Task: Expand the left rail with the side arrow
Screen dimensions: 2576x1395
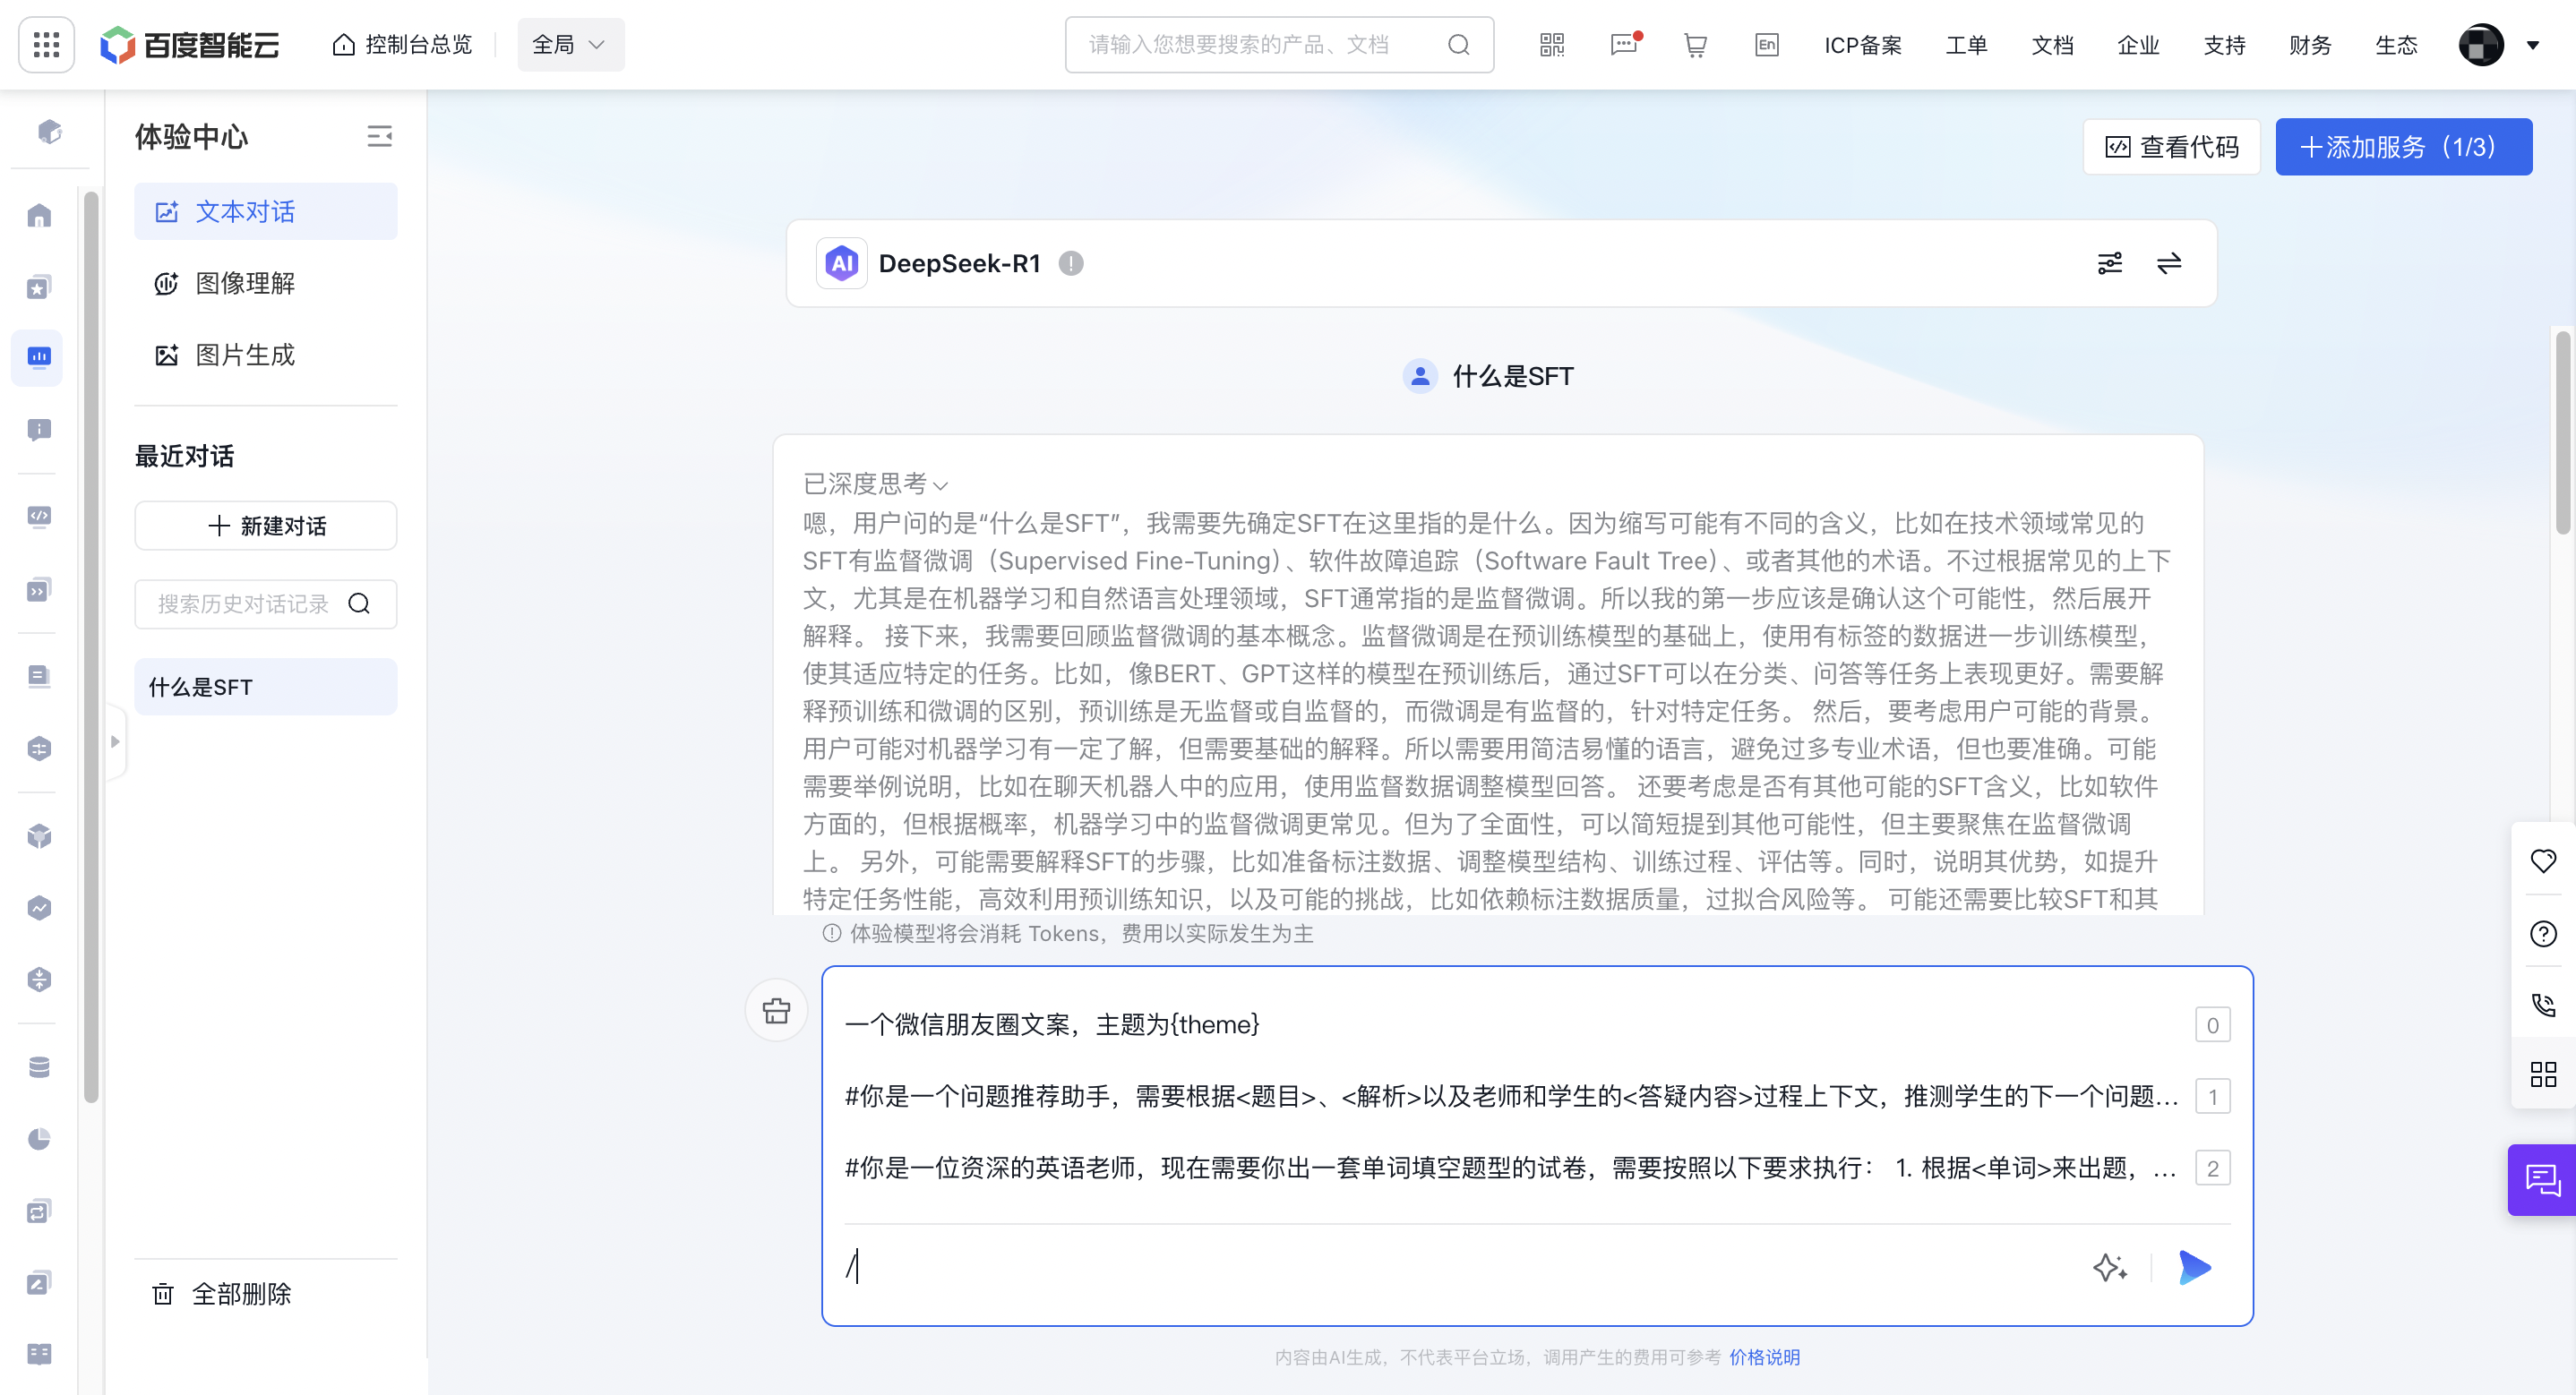Action: [x=115, y=741]
